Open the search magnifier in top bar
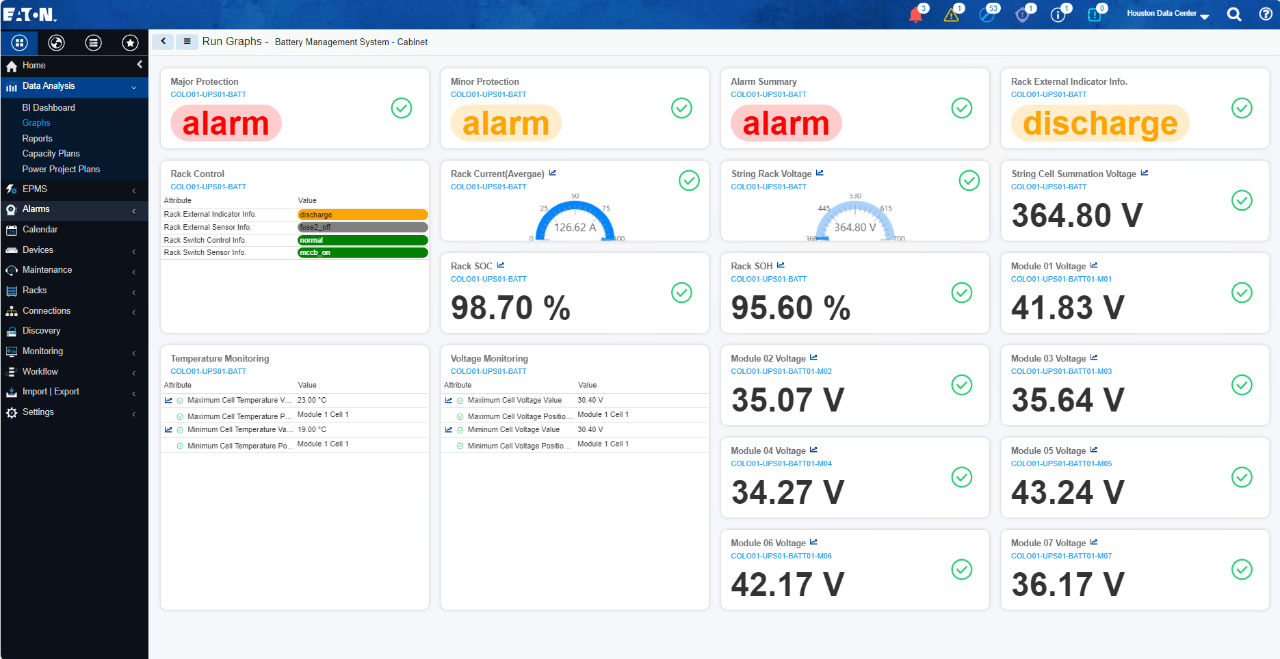 [1234, 14]
